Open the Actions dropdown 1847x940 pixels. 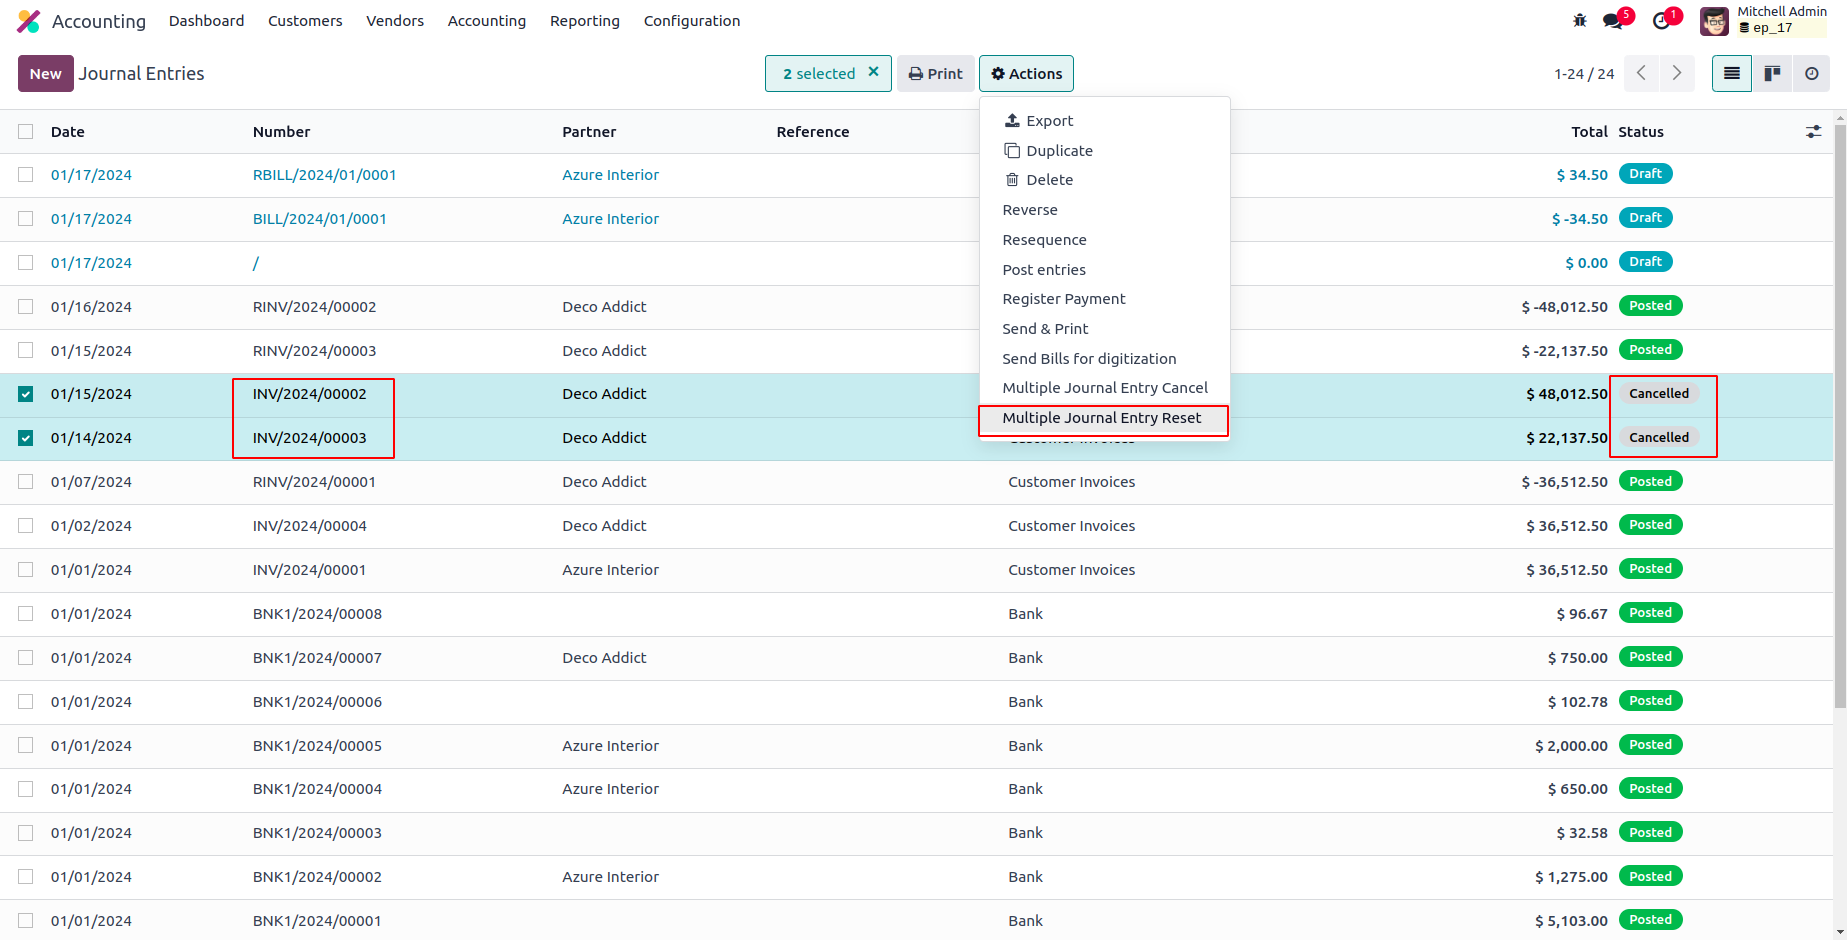[1026, 73]
